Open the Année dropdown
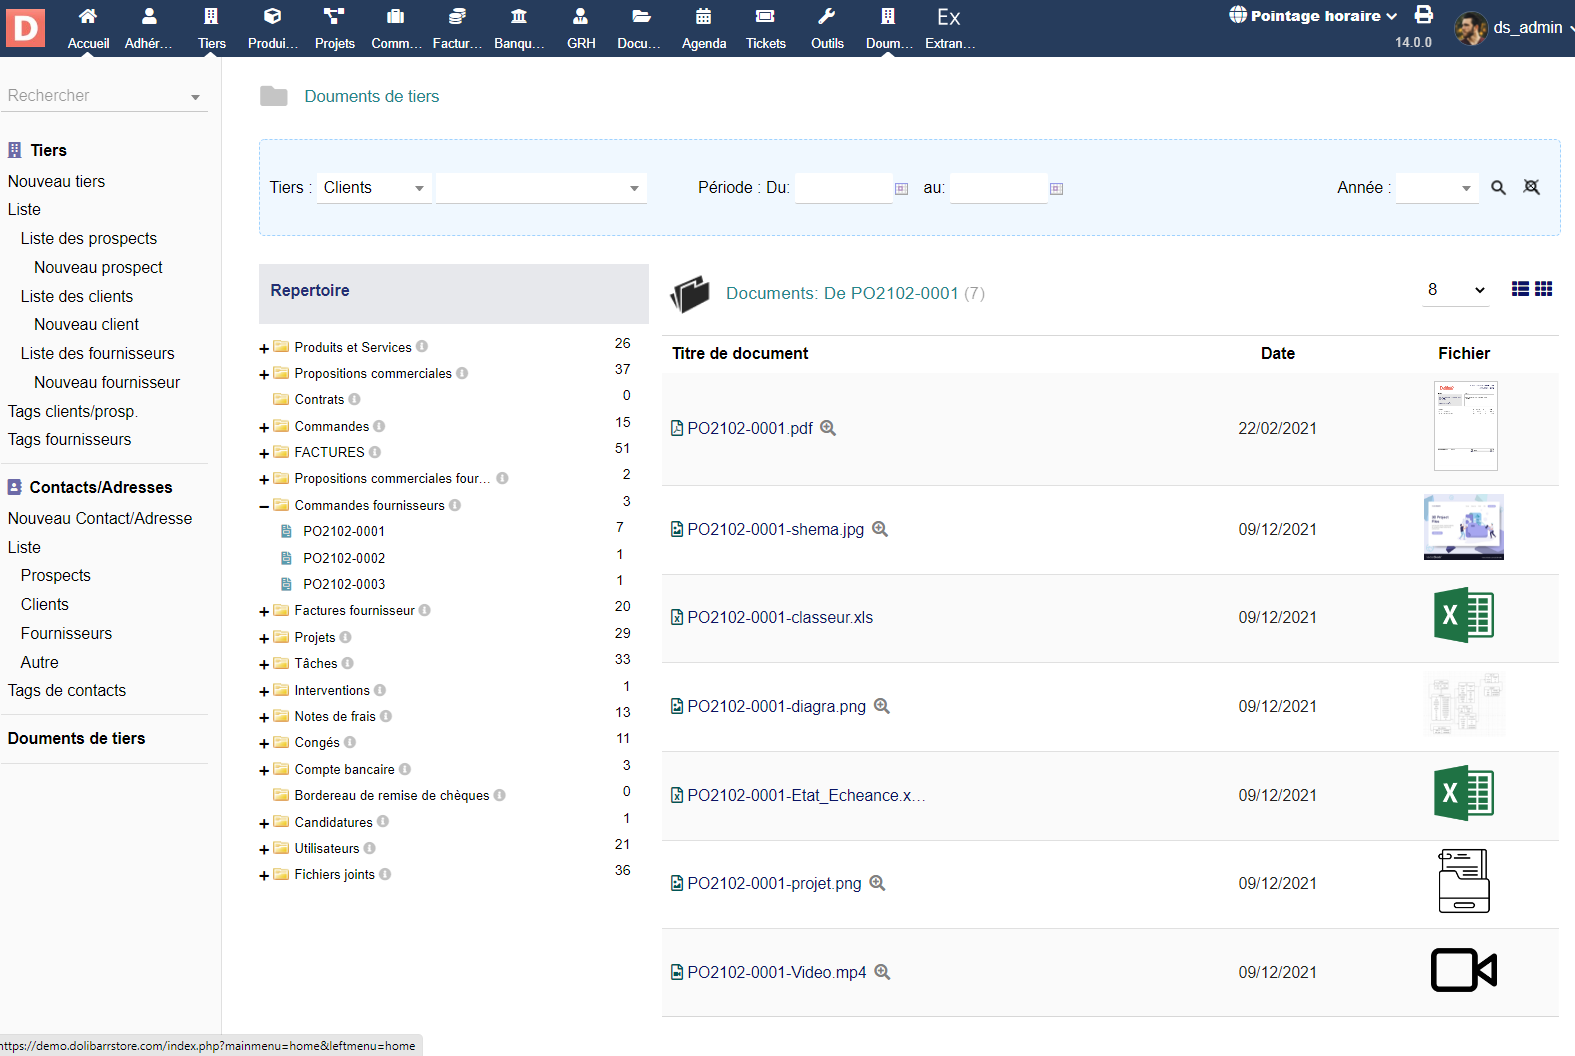1575x1056 pixels. [x=1436, y=188]
